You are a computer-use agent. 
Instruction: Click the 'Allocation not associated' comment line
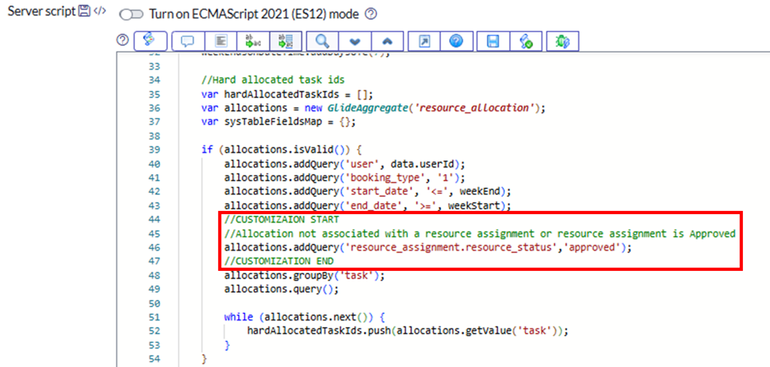click(x=480, y=233)
